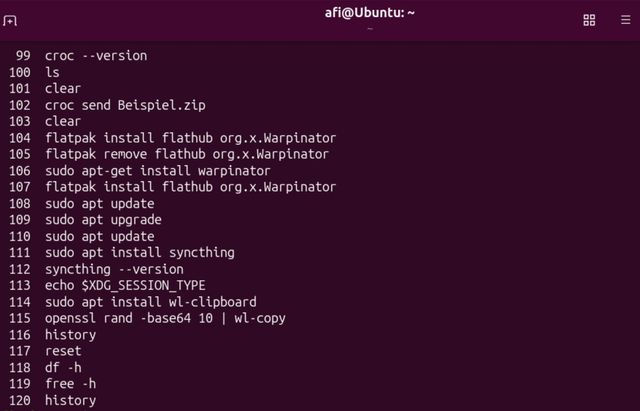Open a new terminal tab
640x411 pixels.
[x=10, y=20]
